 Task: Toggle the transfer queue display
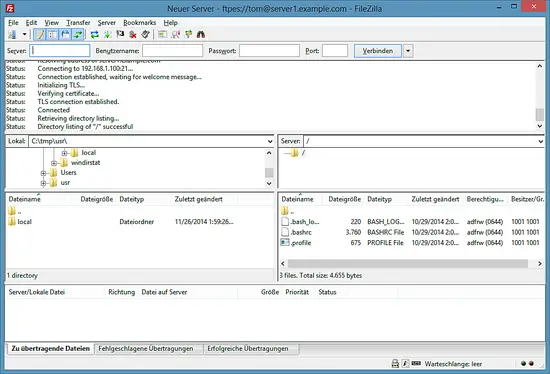click(x=78, y=34)
